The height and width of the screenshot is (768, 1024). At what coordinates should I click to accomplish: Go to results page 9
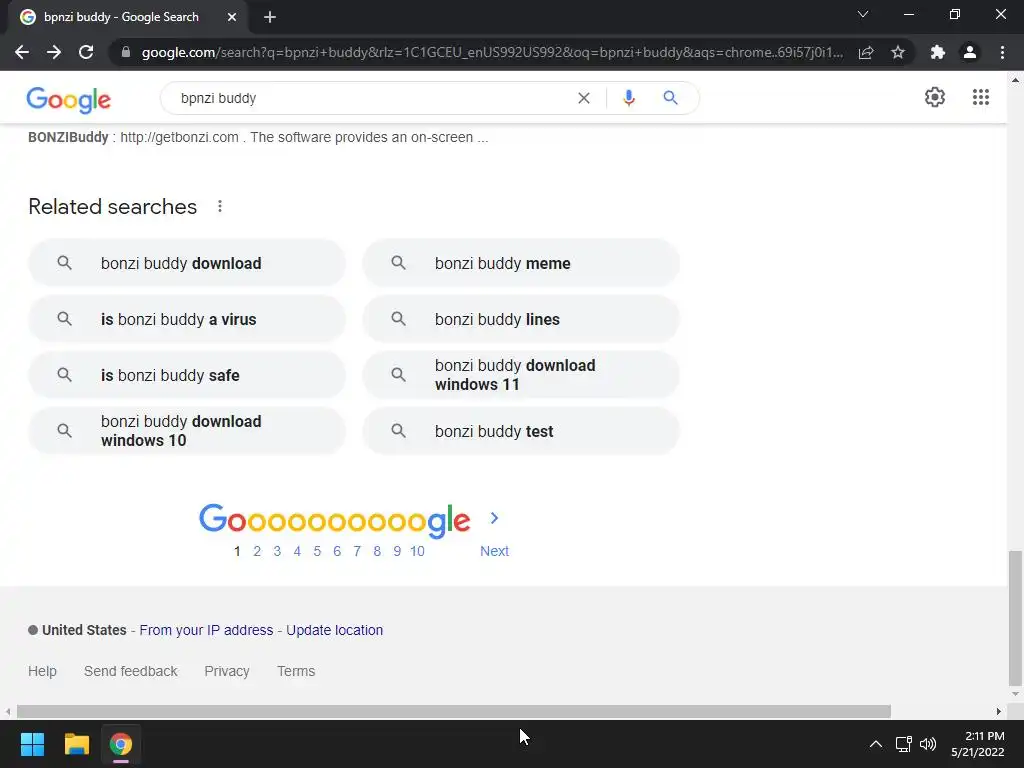[397, 551]
